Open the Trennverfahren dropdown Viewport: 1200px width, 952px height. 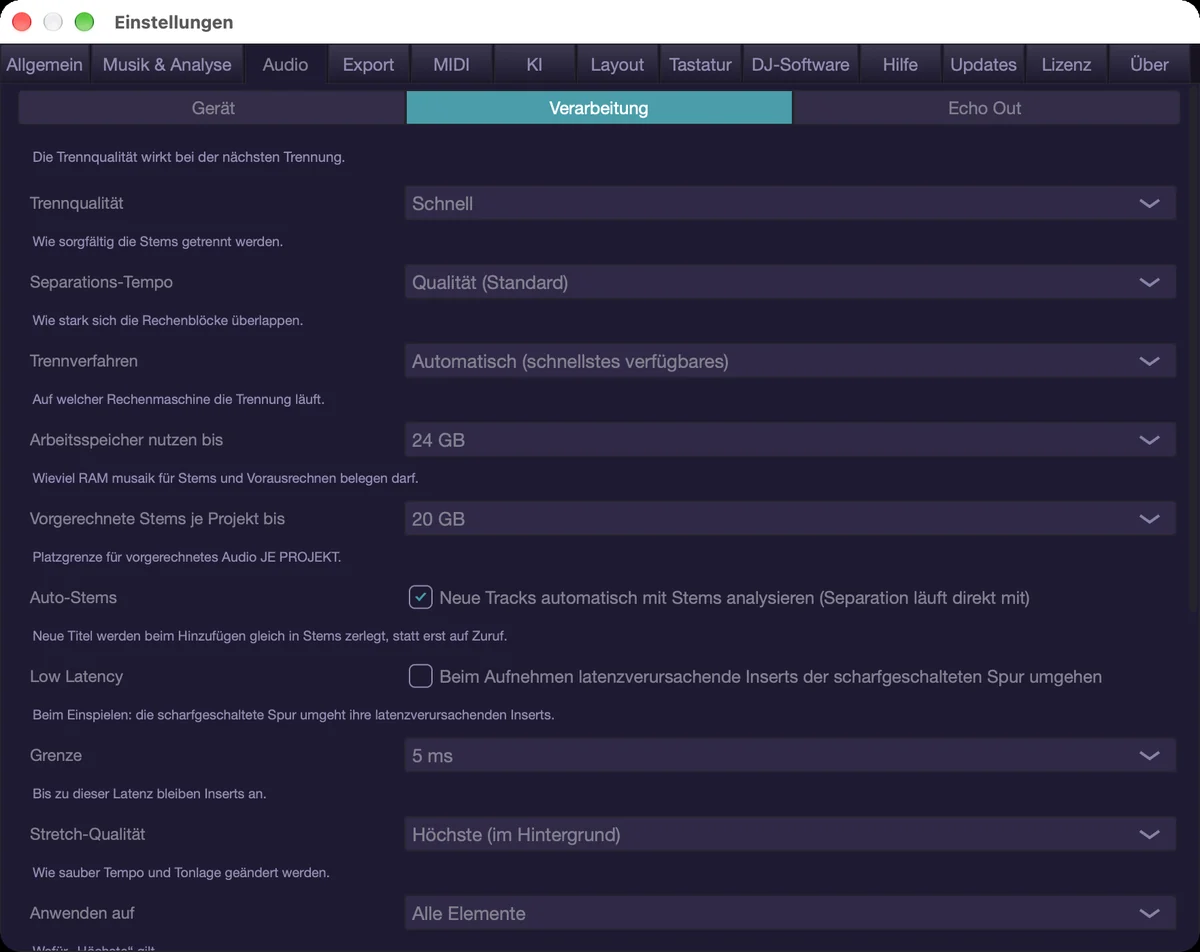tap(790, 361)
